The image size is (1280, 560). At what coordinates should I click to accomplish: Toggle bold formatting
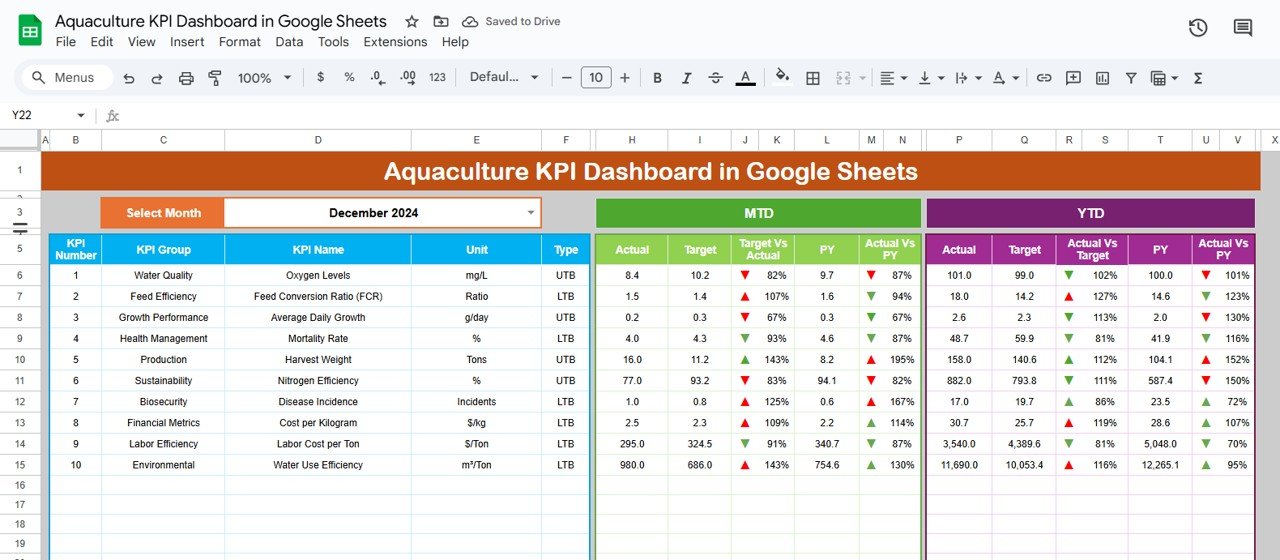pyautogui.click(x=657, y=78)
